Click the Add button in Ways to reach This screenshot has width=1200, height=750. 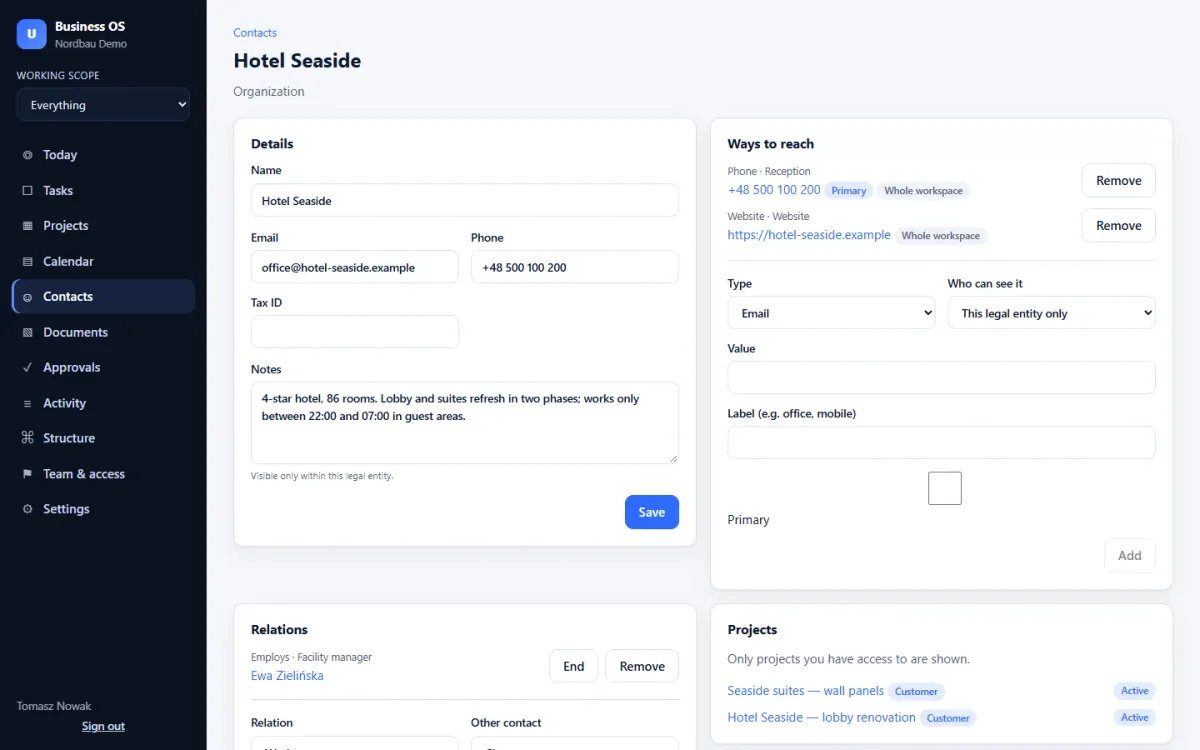point(1130,556)
